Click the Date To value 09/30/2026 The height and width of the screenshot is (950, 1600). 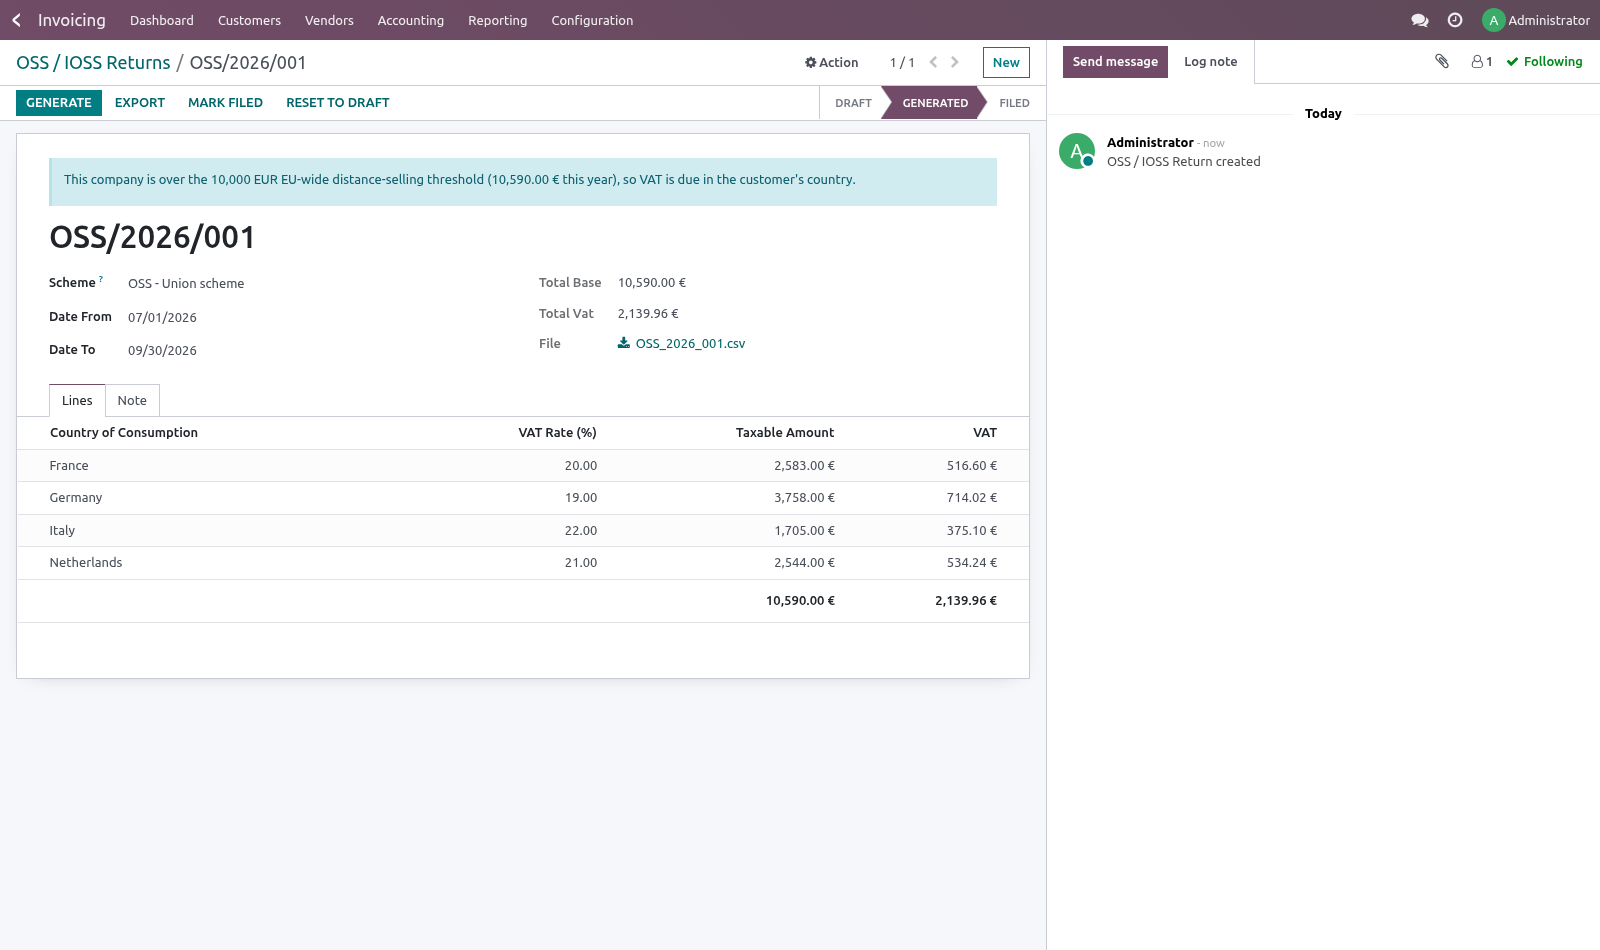[x=162, y=351]
